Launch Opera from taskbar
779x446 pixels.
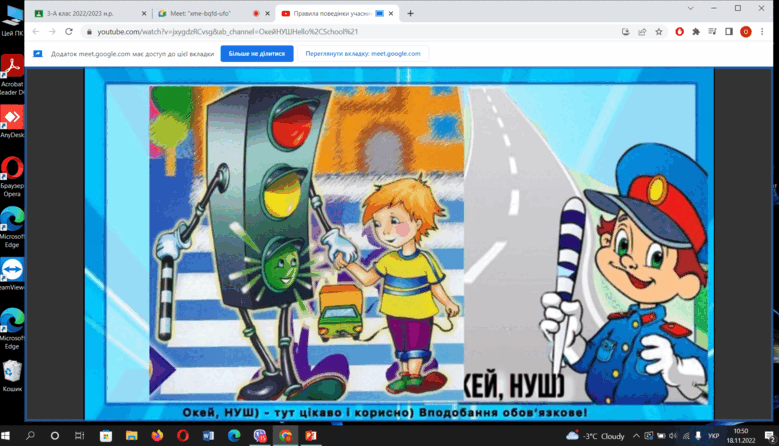[183, 436]
